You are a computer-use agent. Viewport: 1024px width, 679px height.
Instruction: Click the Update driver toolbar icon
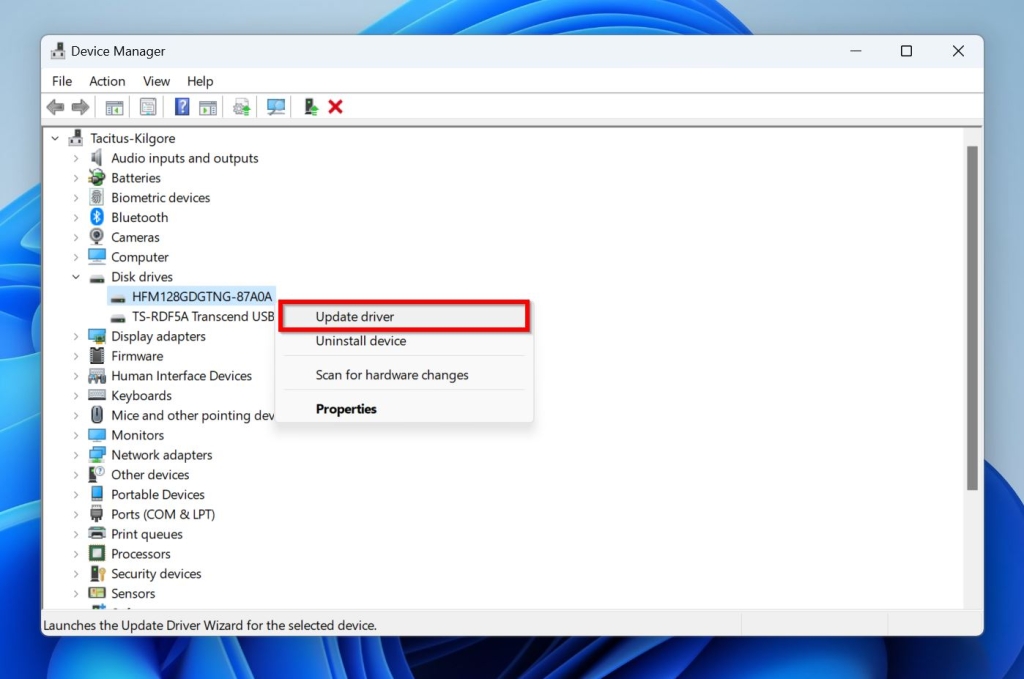tap(241, 107)
